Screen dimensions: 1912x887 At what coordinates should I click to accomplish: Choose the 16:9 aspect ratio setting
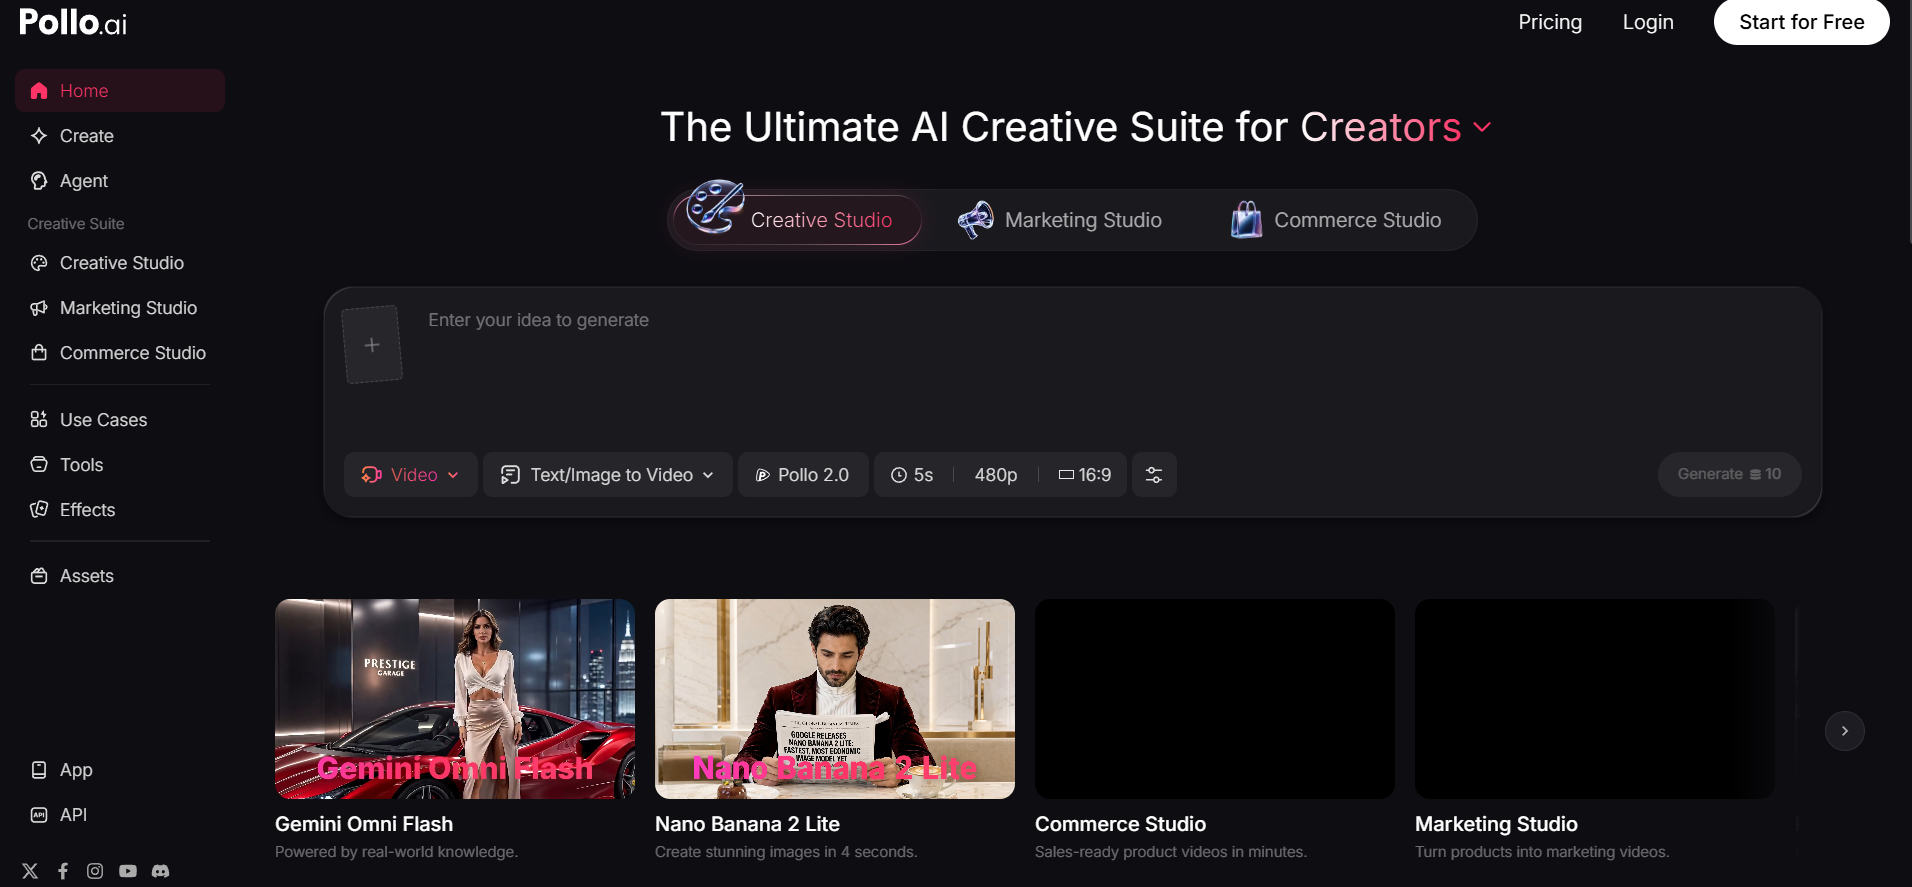1085,475
